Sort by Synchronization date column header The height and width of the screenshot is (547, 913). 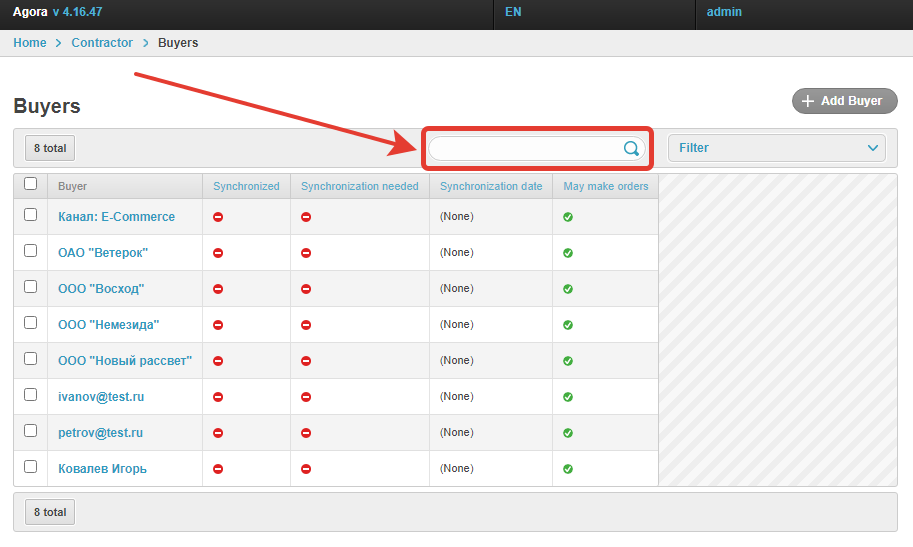(491, 186)
